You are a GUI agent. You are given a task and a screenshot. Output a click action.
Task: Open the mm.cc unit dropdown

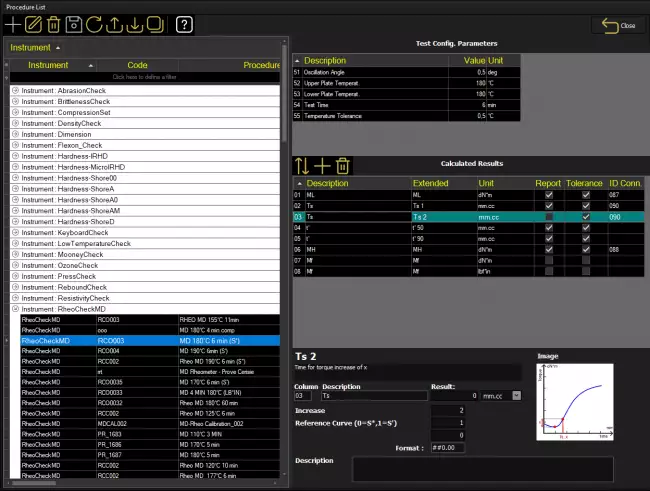coord(516,395)
